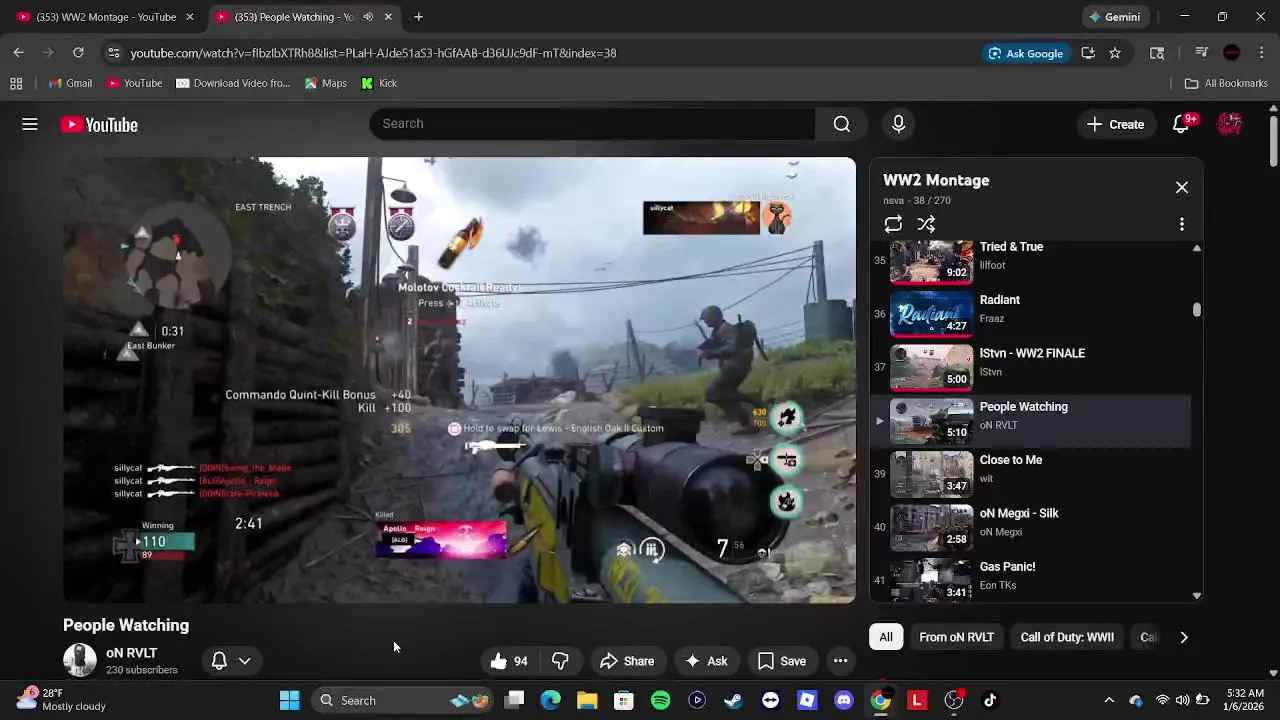Open YouTube notifications bell in header
The image size is (1280, 720).
click(x=1182, y=124)
